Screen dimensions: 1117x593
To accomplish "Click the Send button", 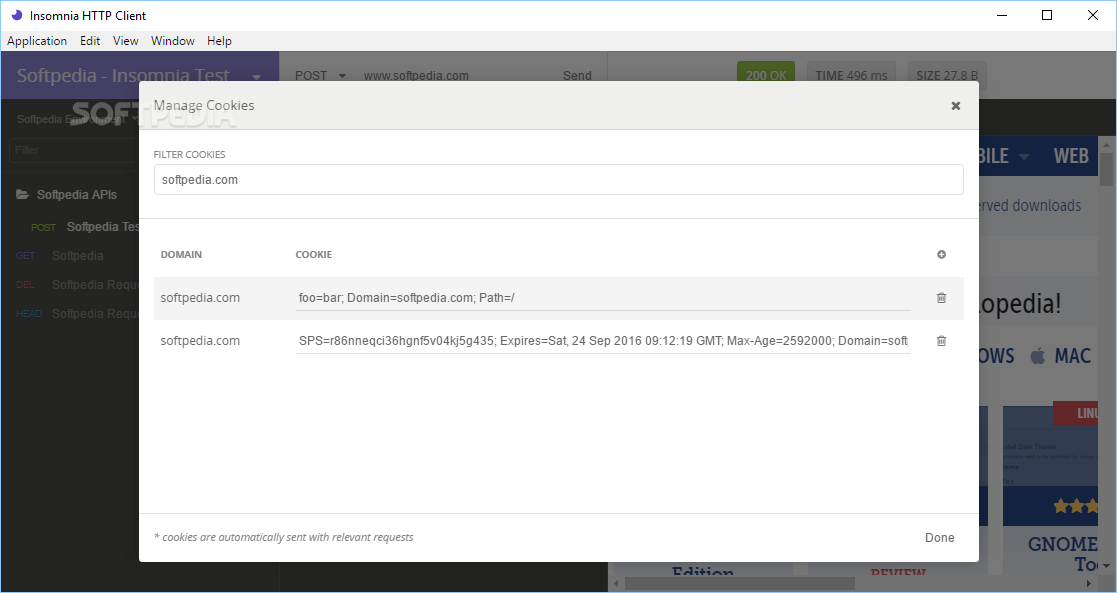I will 577,76.
